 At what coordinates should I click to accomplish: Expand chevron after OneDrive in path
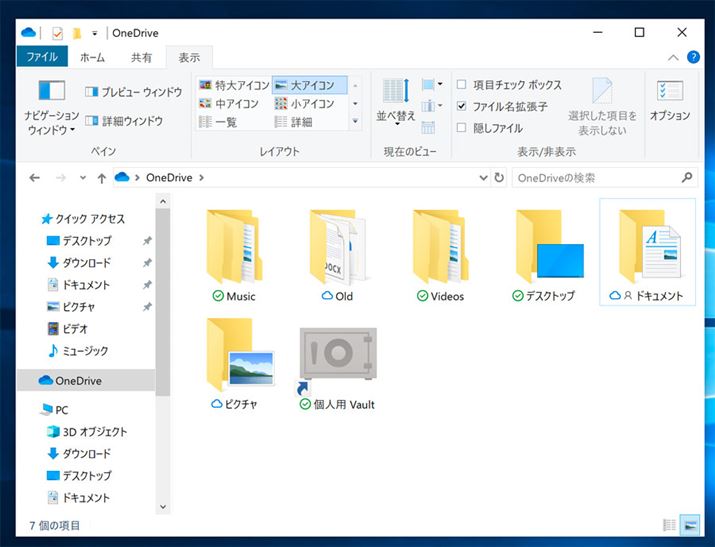coord(201,178)
